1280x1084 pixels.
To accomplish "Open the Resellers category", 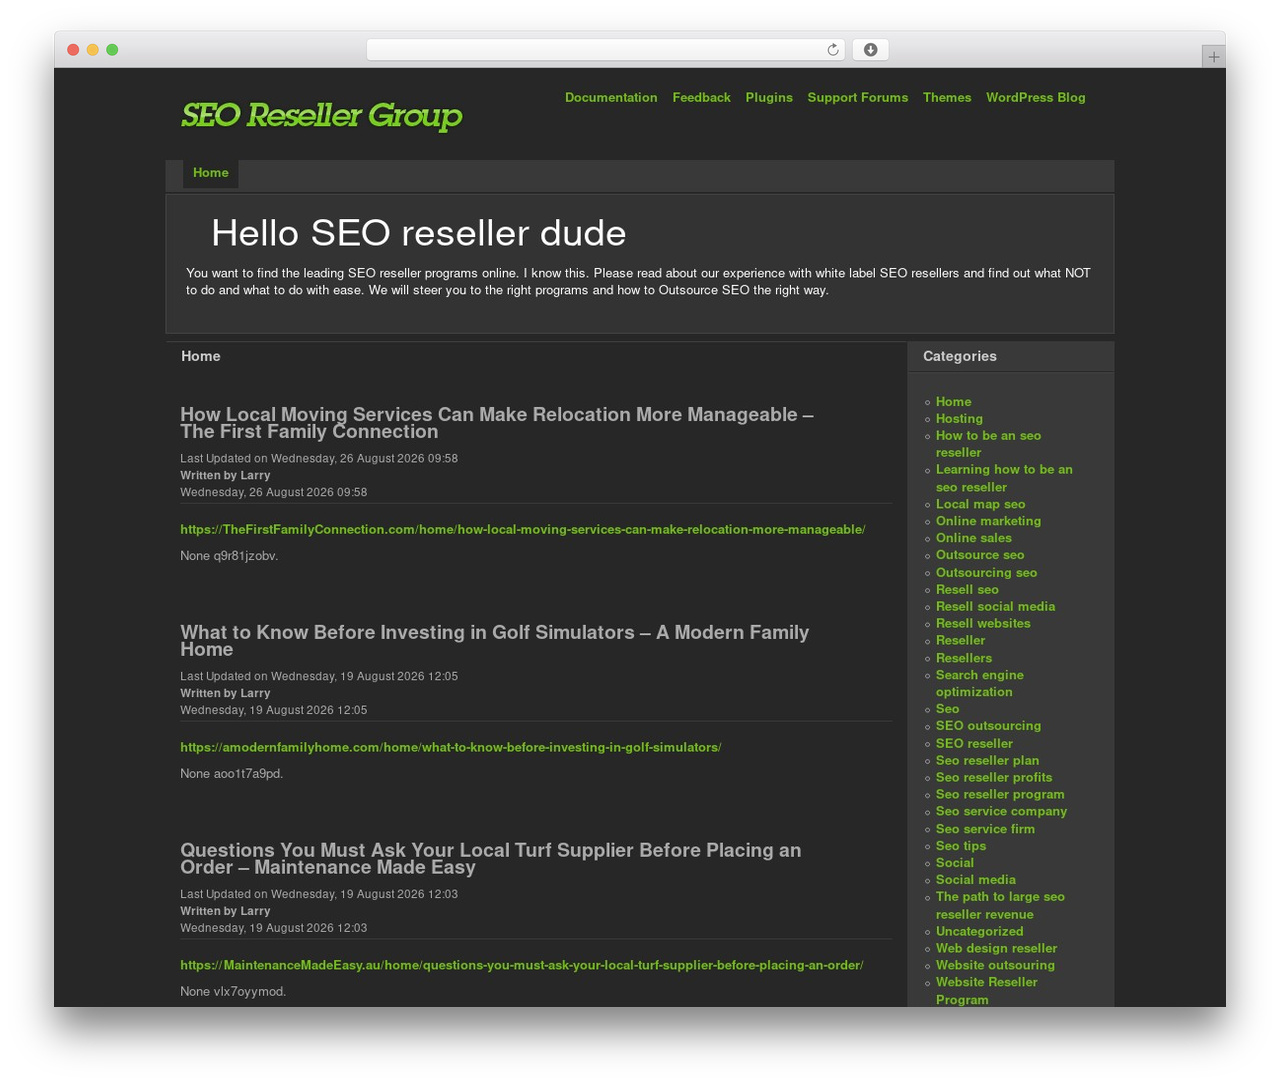I will 964,658.
